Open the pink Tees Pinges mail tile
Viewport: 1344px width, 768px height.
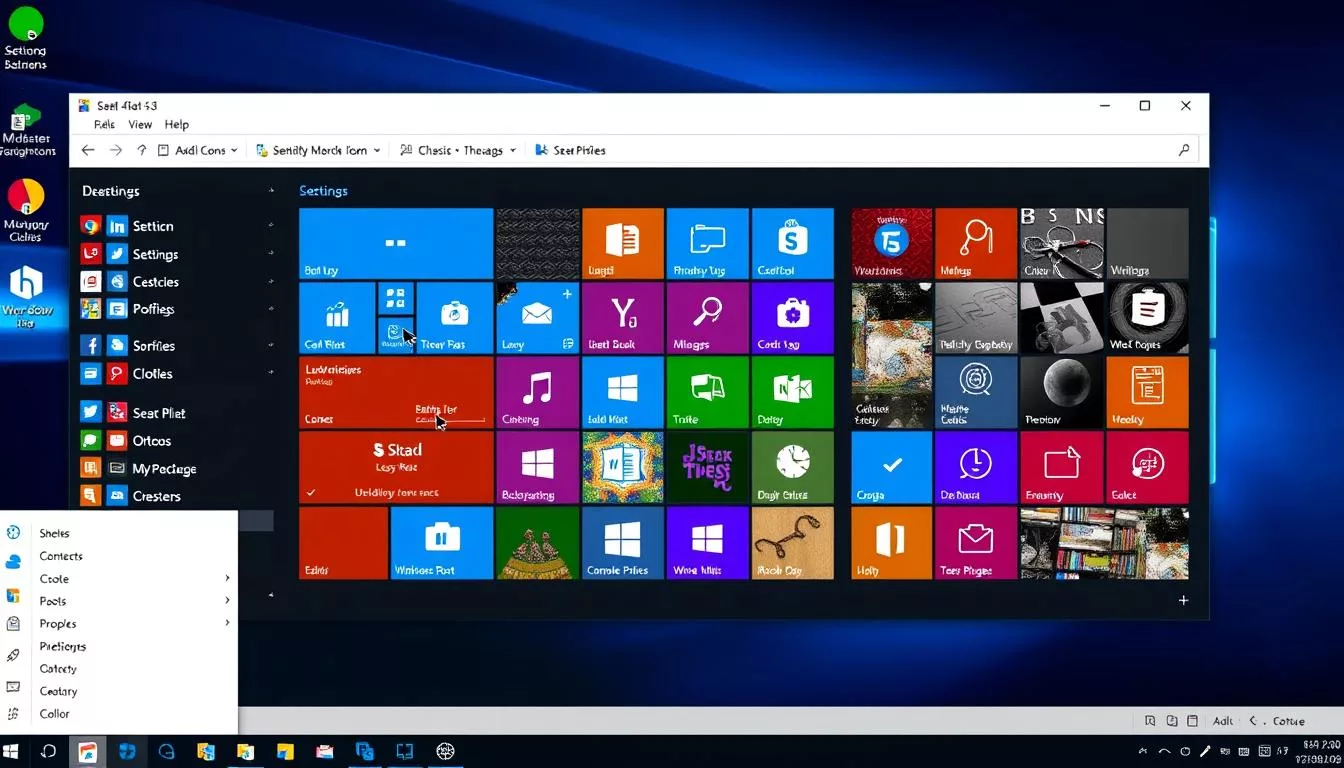pyautogui.click(x=975, y=543)
